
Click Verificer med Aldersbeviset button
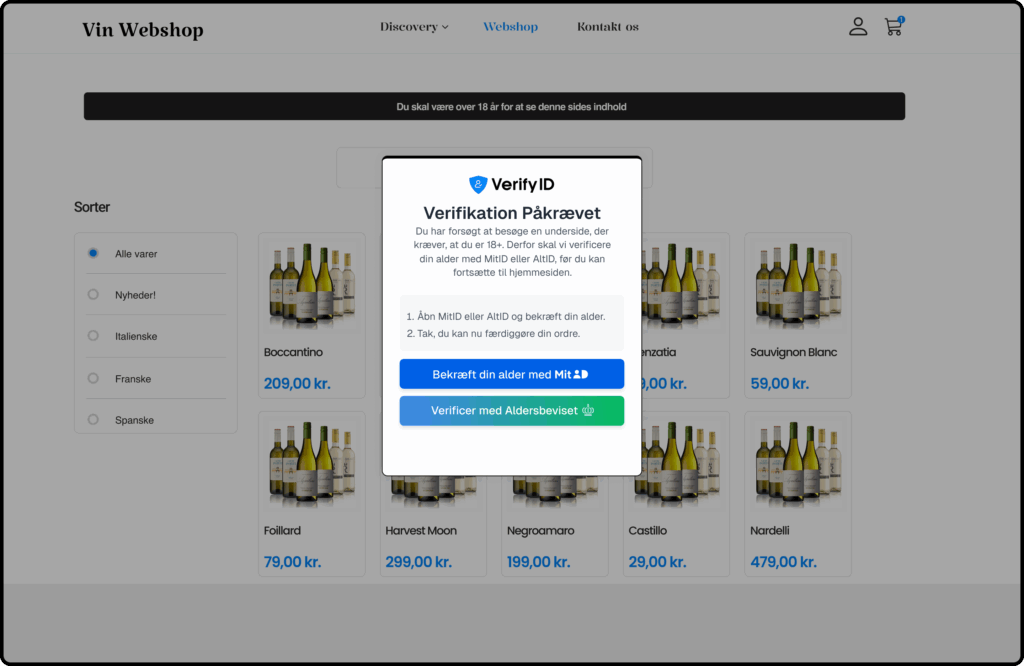pyautogui.click(x=512, y=411)
